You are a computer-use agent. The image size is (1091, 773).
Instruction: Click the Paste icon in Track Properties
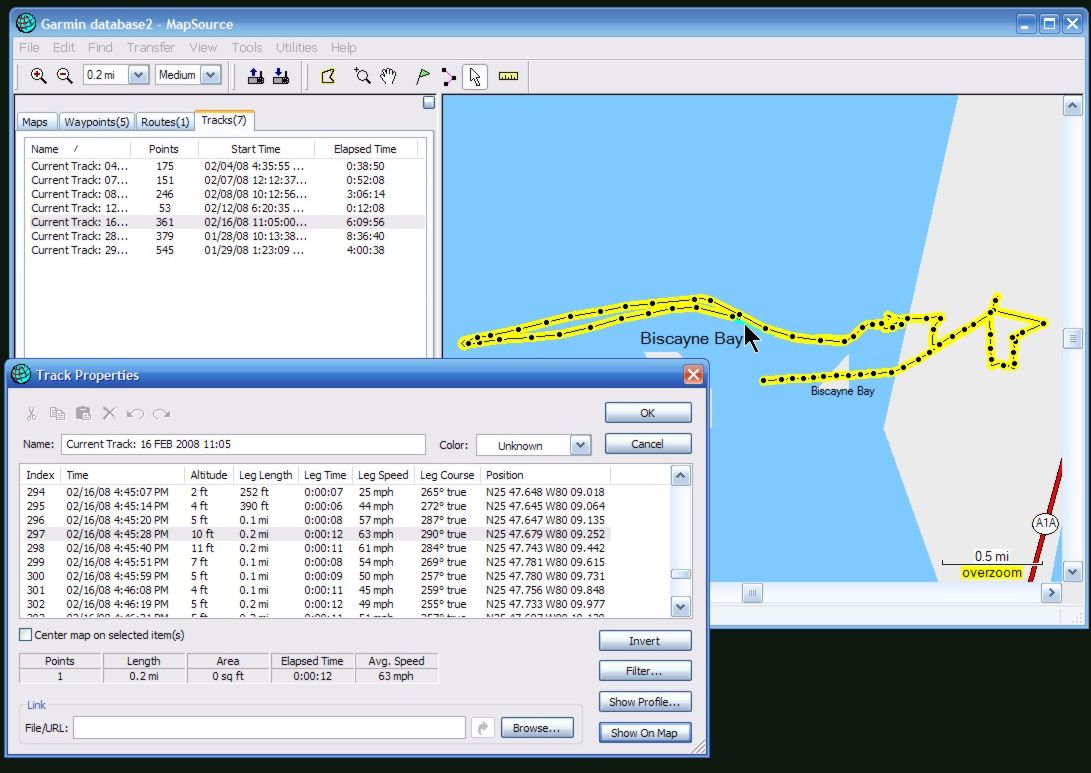pyautogui.click(x=83, y=413)
